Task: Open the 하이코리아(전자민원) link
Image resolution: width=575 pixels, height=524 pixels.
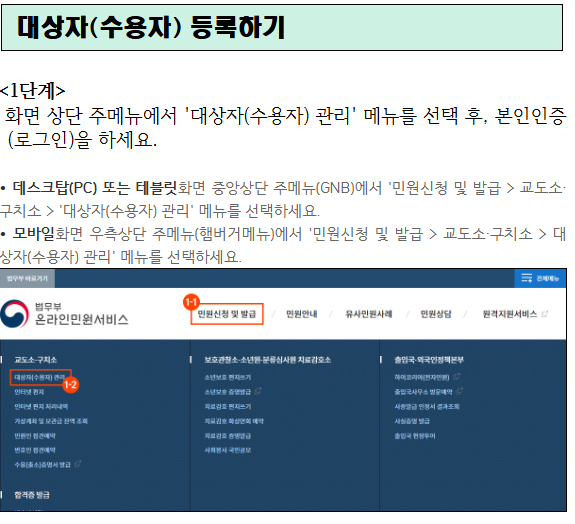Action: [x=422, y=377]
